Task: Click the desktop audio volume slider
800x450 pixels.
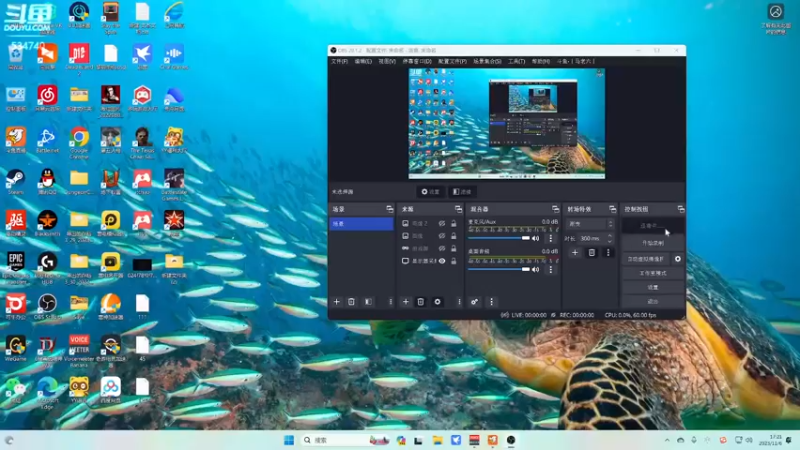Action: click(498, 269)
